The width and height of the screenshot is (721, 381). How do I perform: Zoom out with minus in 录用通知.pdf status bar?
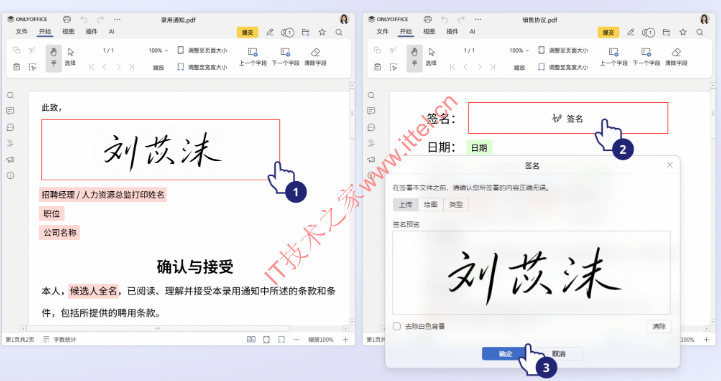(x=297, y=339)
